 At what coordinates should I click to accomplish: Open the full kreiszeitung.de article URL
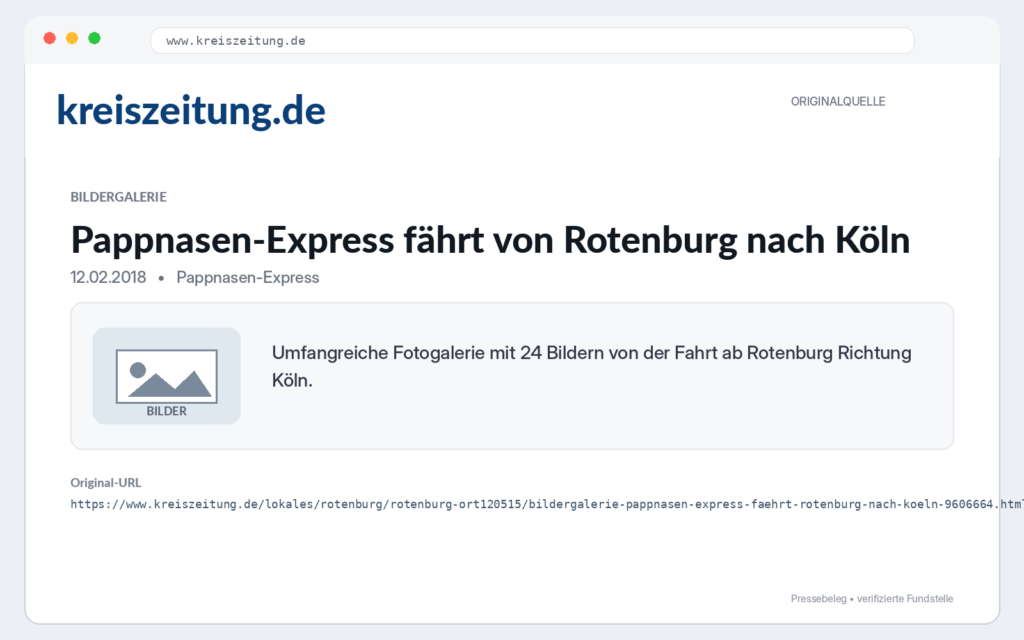pos(547,504)
